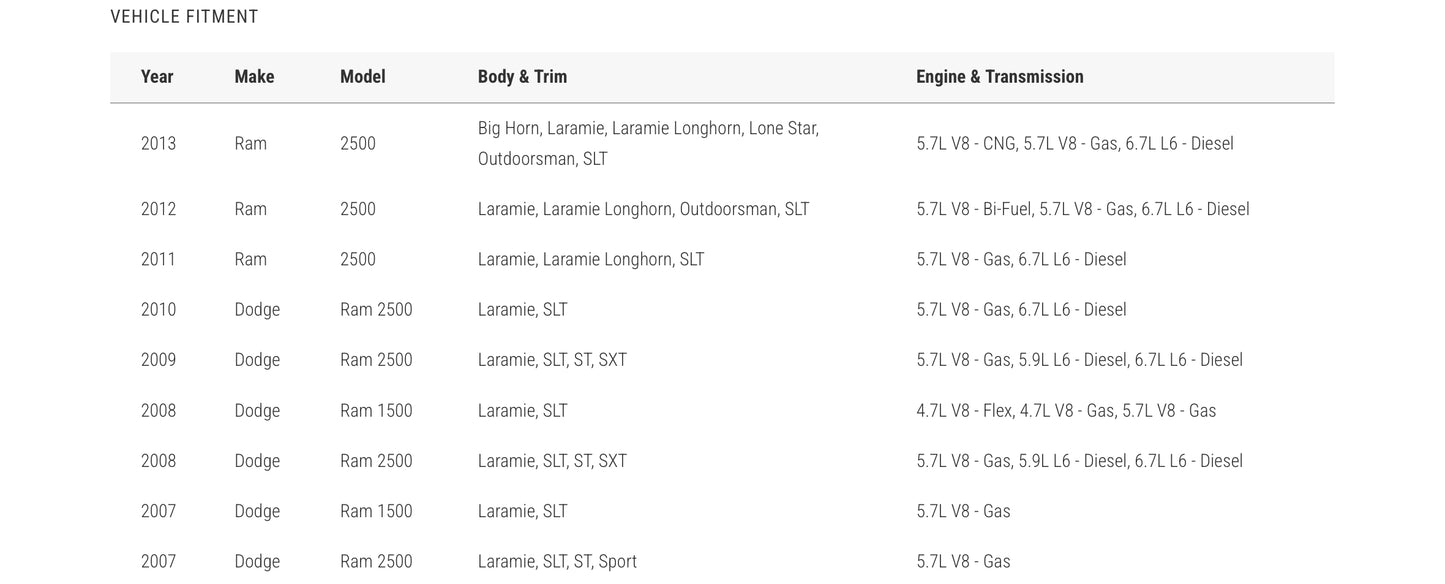1445x584 pixels.
Task: Click the Make column header
Action: tap(254, 77)
